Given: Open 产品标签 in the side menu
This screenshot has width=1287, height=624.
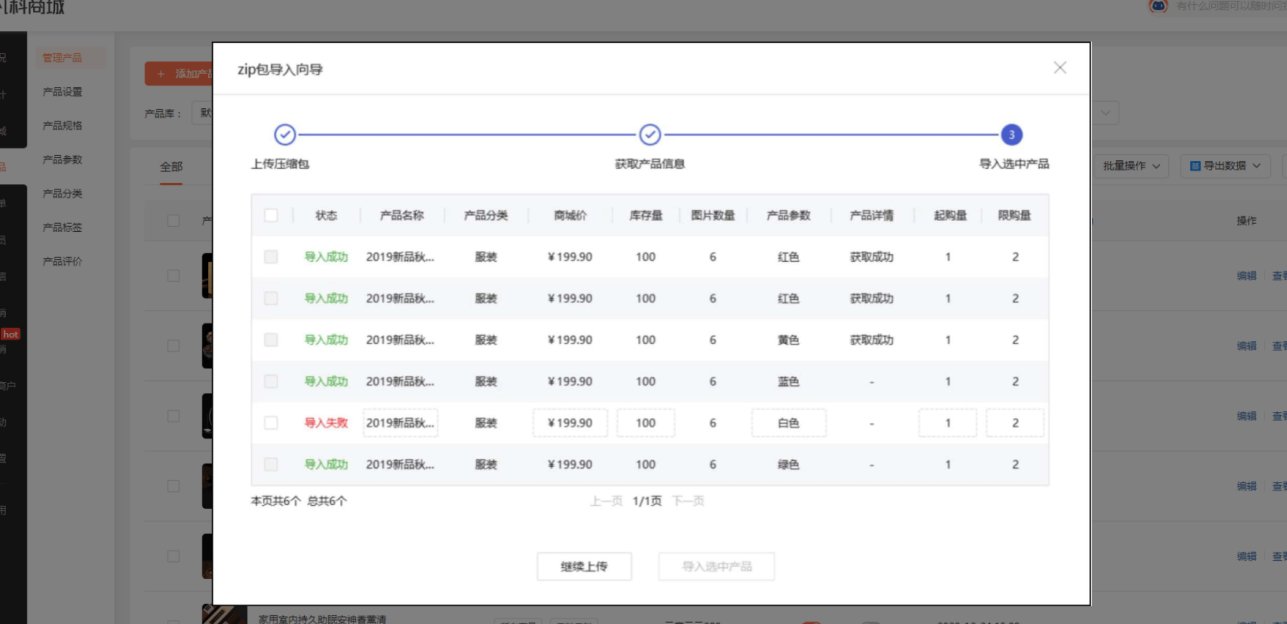Looking at the screenshot, I should (62, 228).
